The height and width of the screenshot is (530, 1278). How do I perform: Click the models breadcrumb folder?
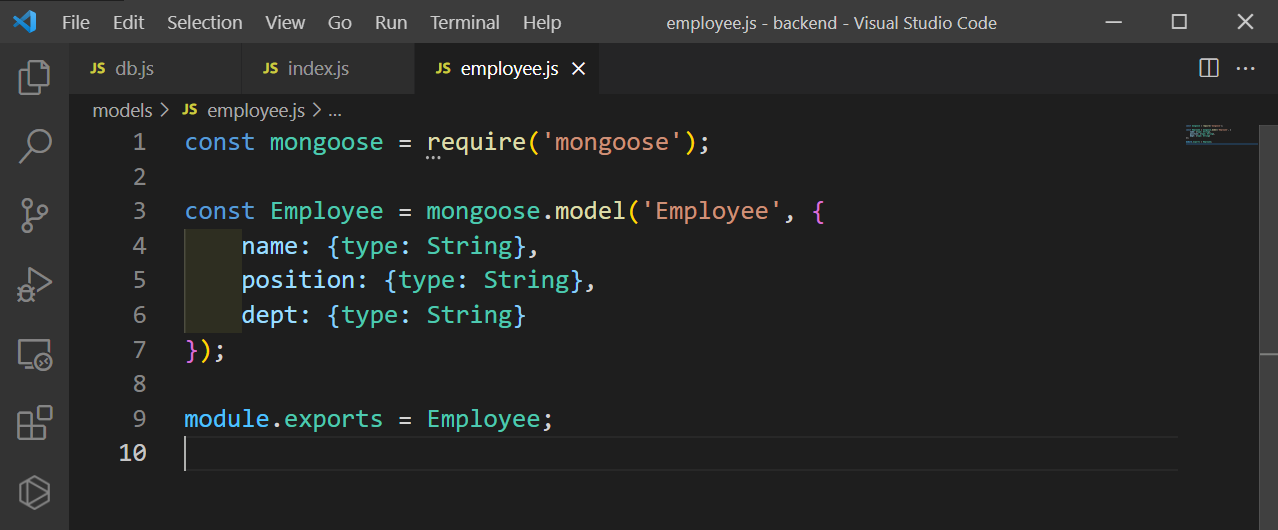point(122,111)
